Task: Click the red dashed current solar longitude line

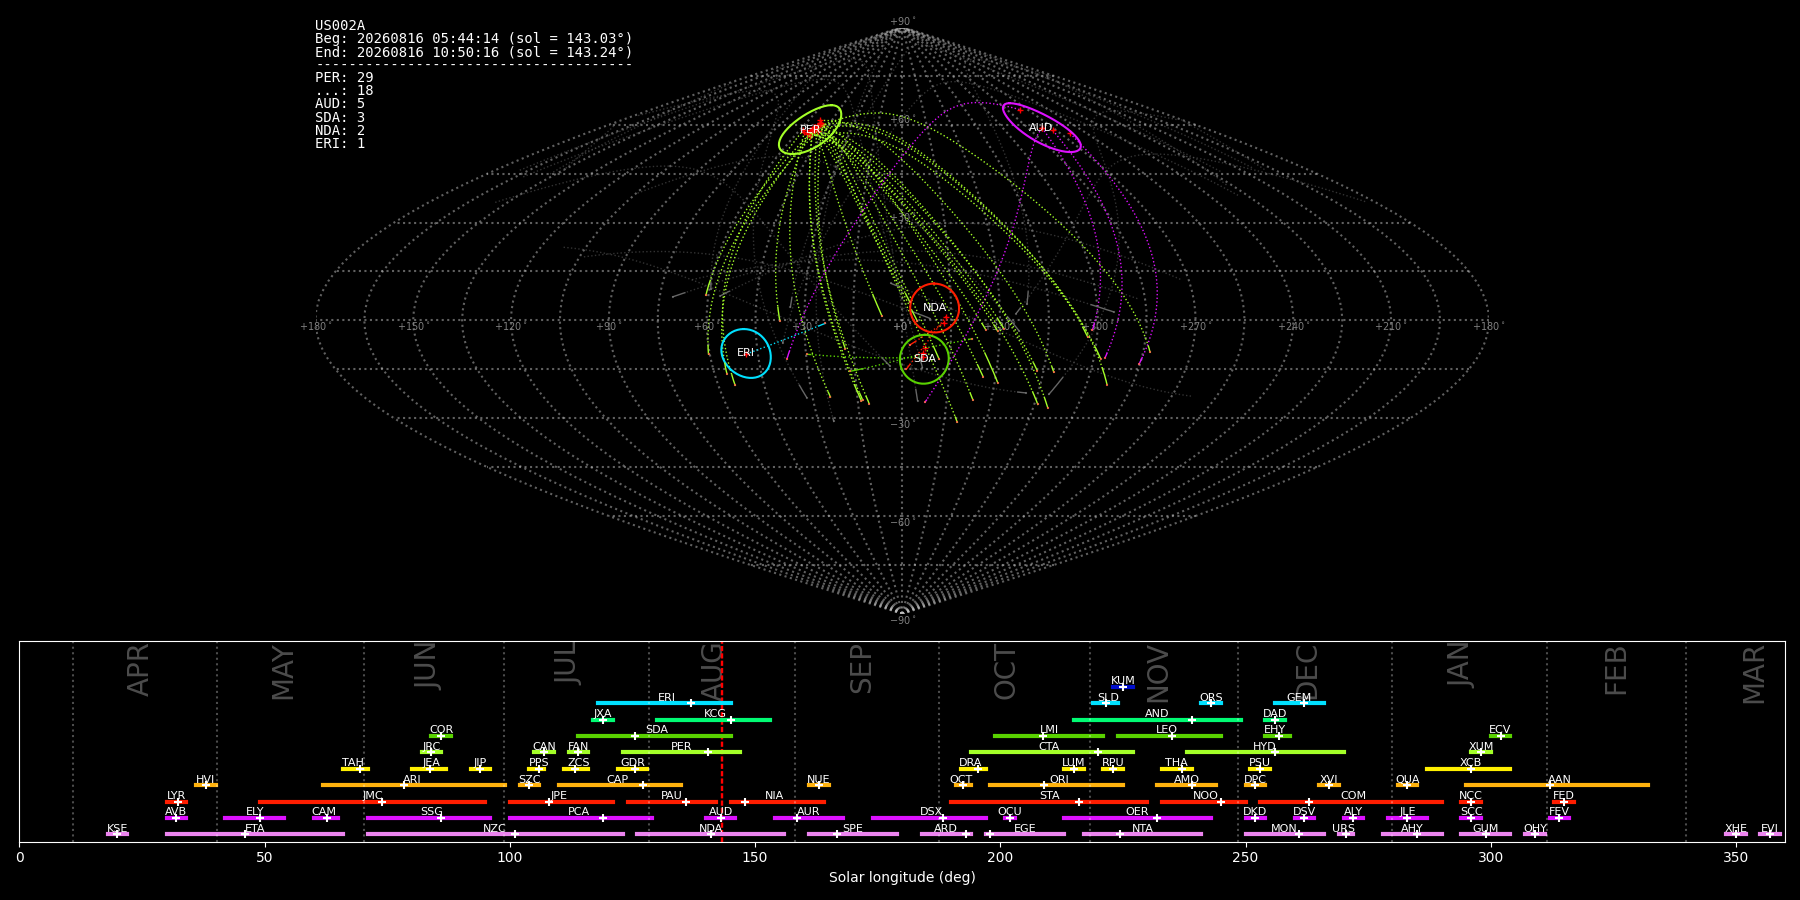Action: pos(722,741)
